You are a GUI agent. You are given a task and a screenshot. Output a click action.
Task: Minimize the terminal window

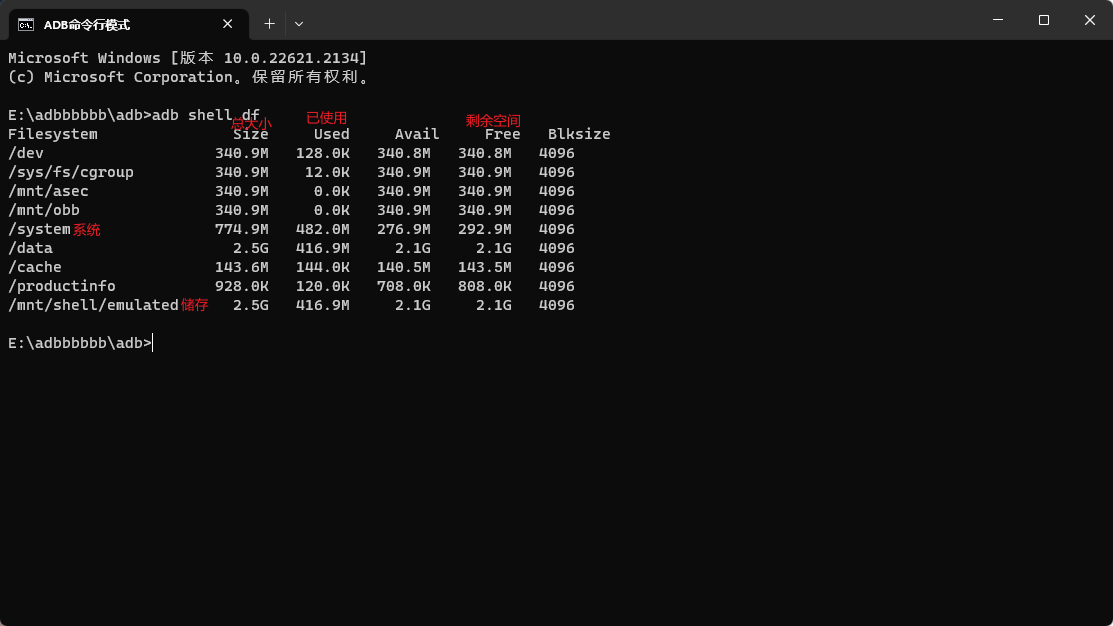(x=997, y=20)
